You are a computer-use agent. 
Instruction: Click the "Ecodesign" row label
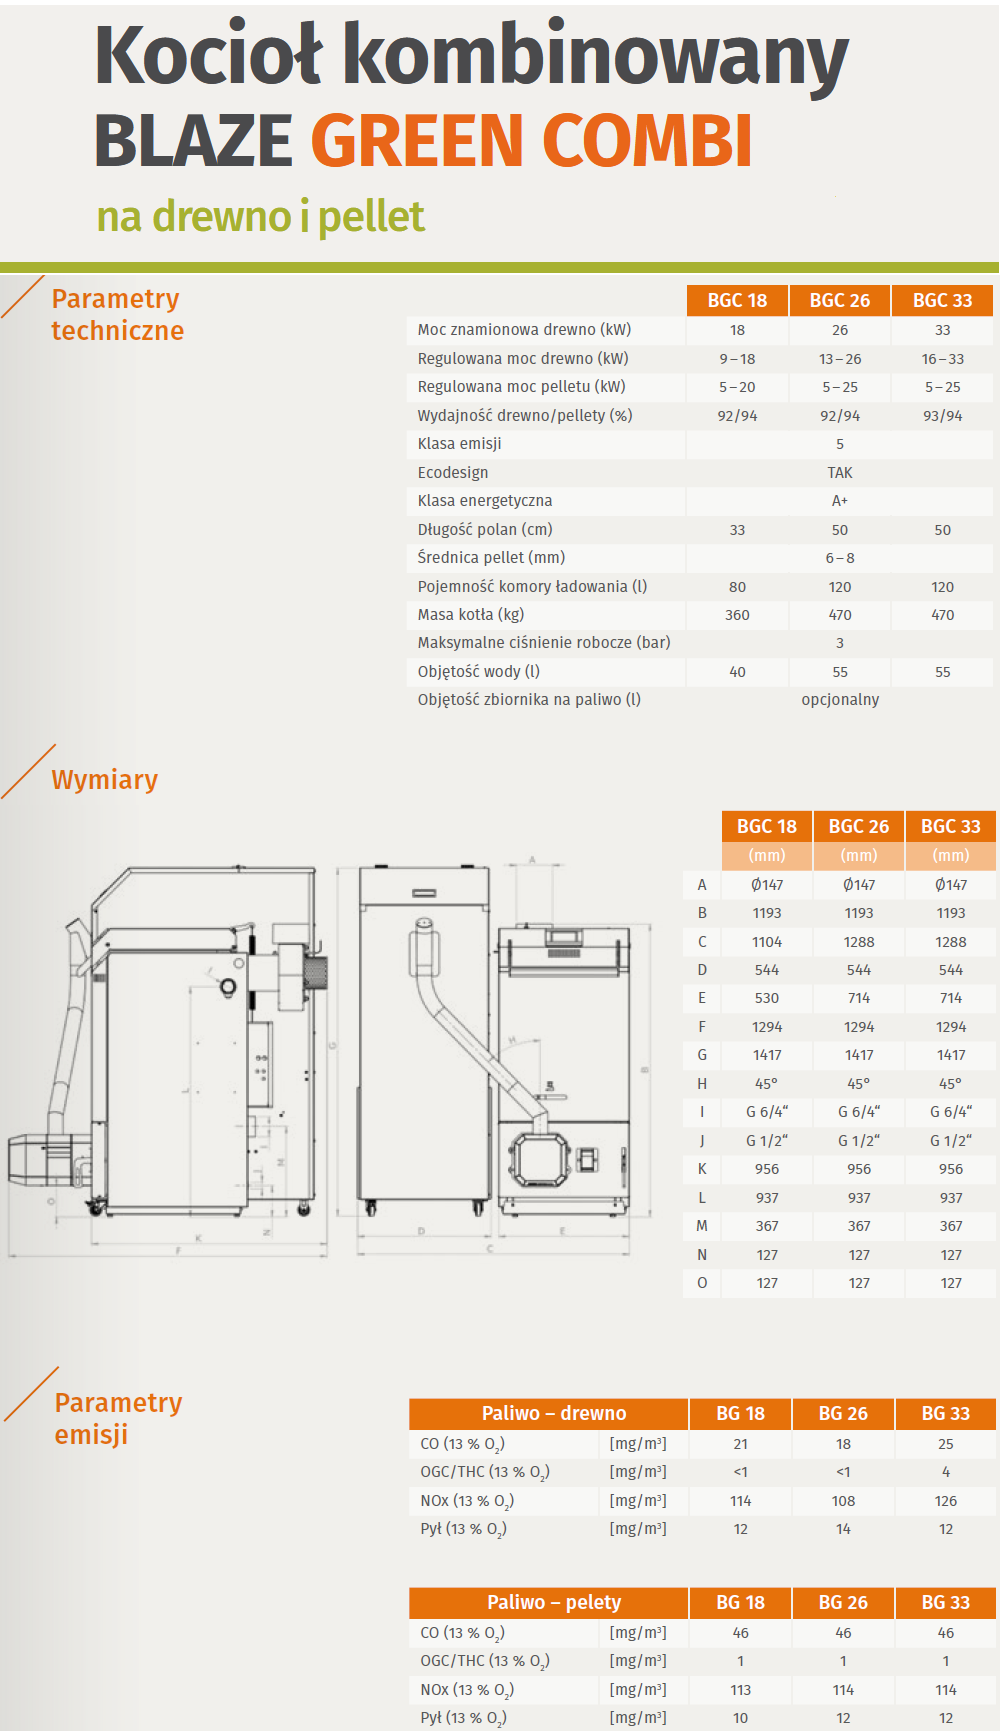pos(453,472)
